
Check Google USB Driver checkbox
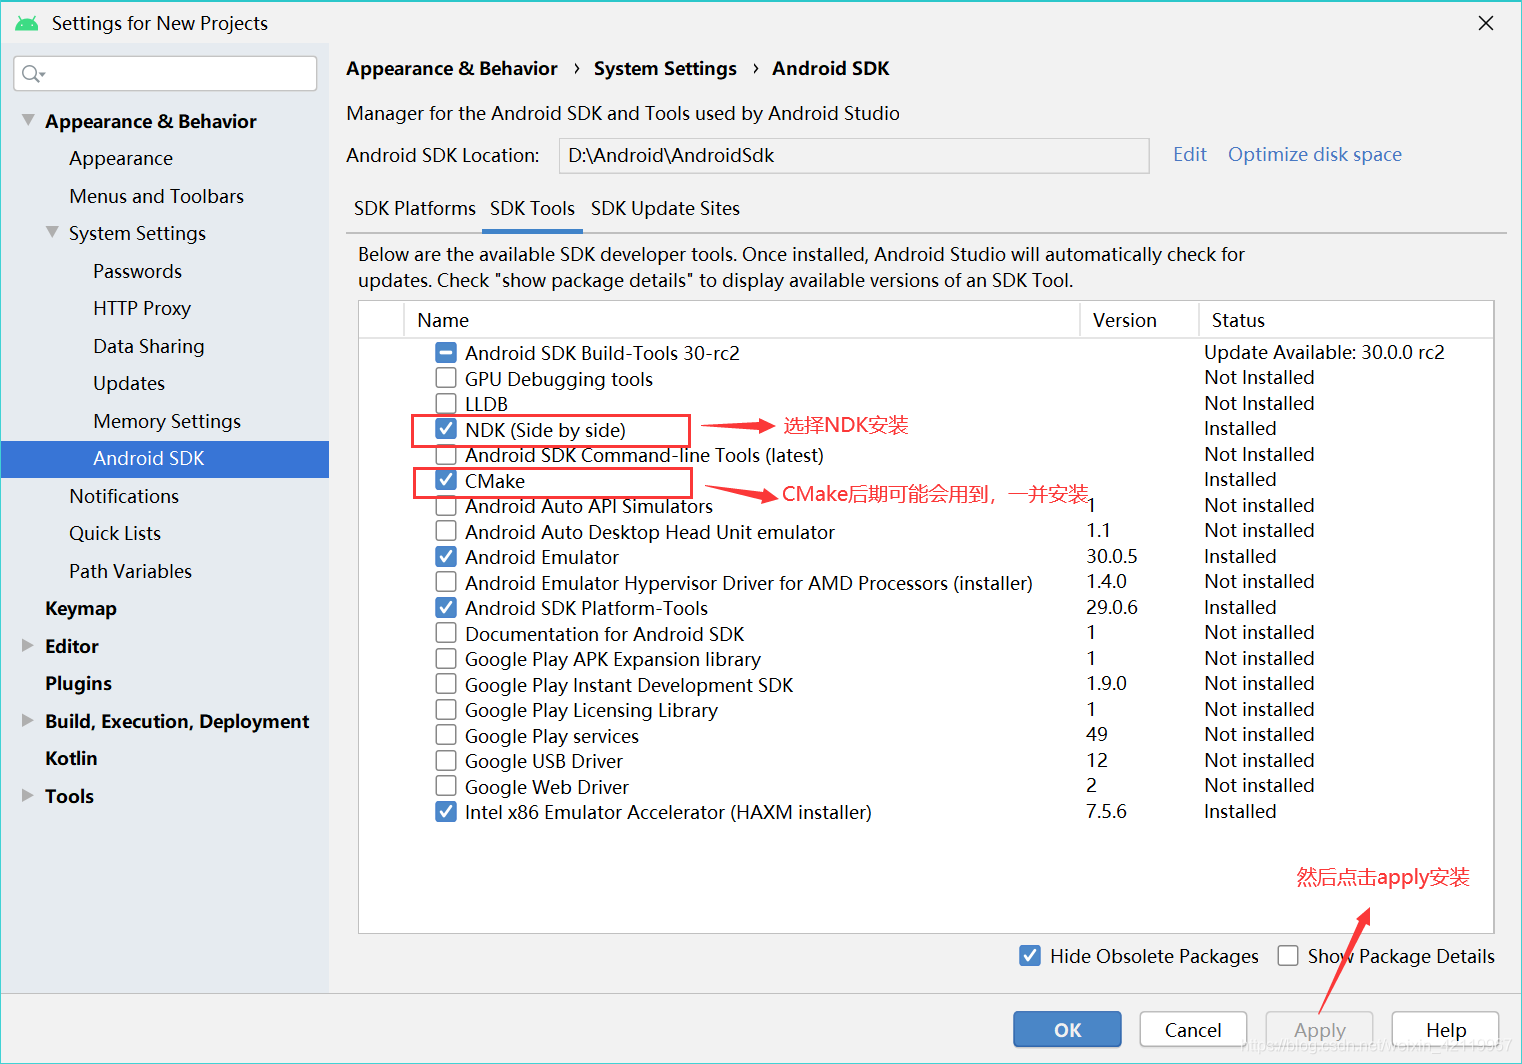[446, 761]
